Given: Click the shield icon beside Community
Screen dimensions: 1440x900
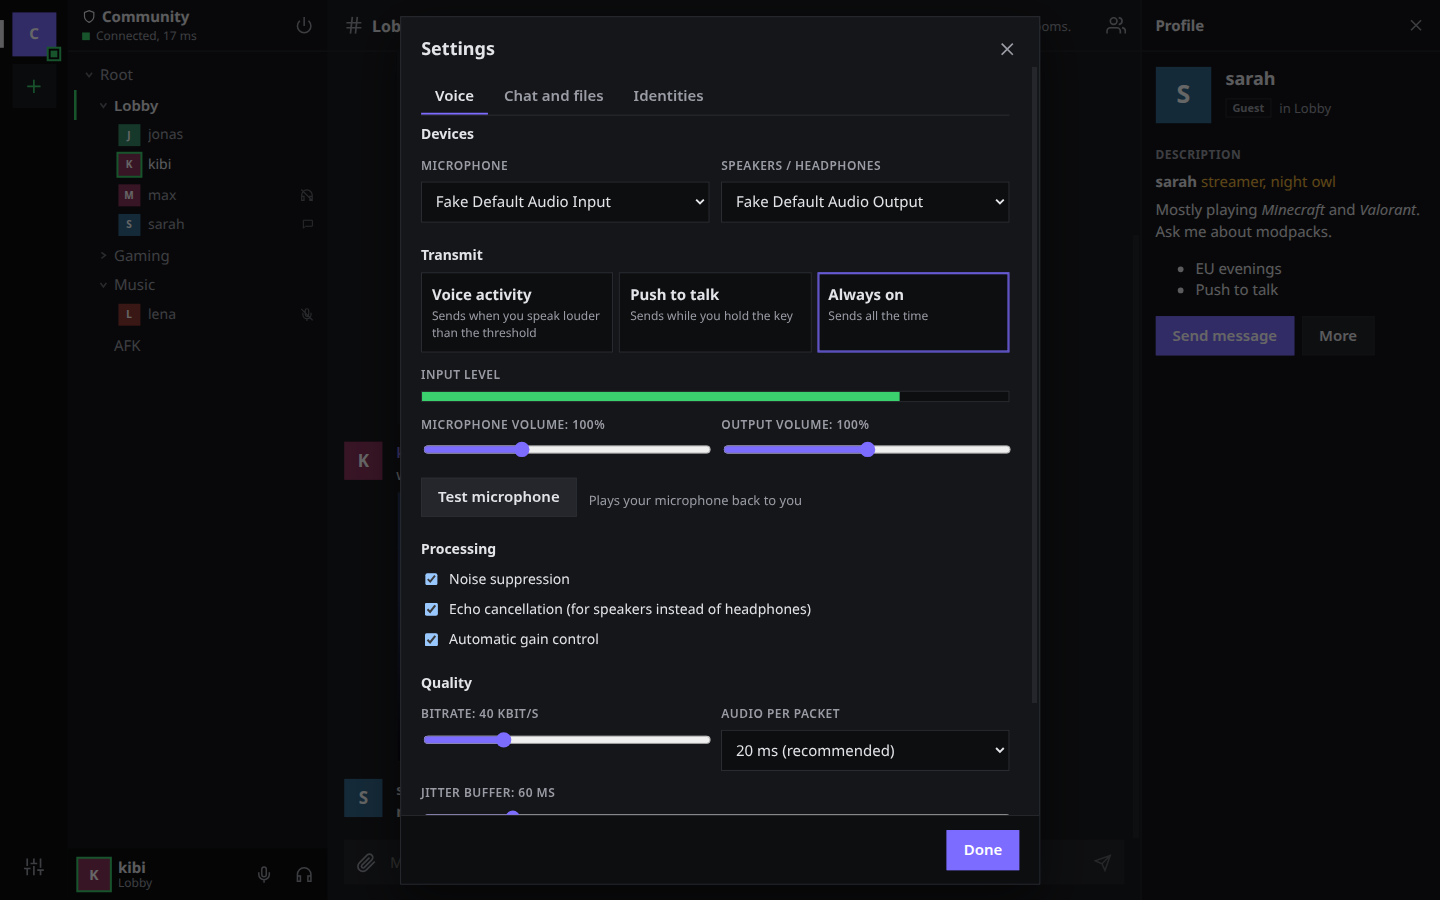Looking at the screenshot, I should 89,17.
